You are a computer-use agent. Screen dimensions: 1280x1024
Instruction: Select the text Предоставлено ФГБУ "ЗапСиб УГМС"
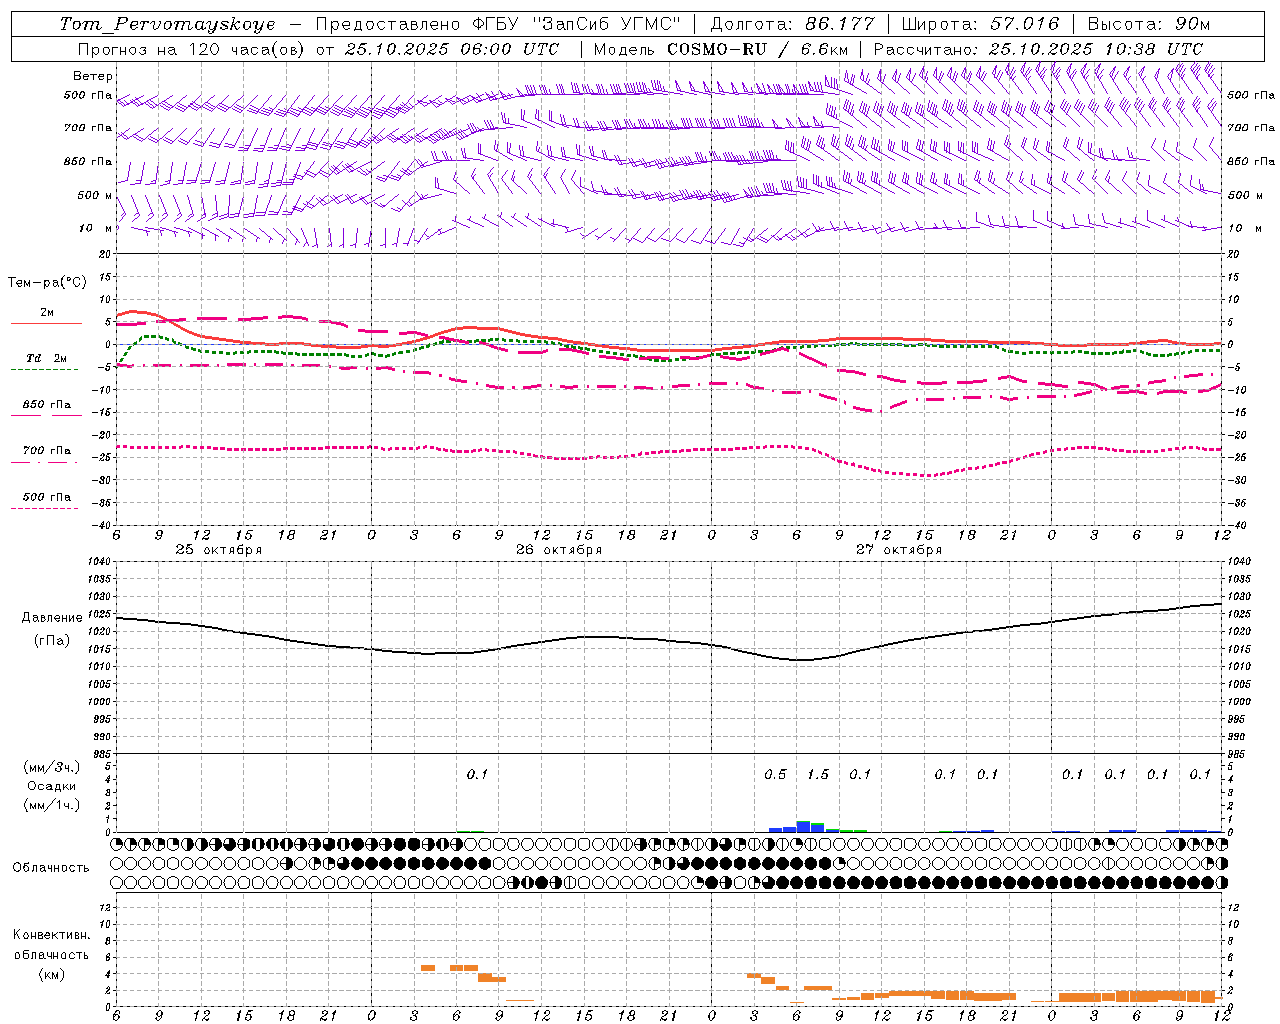pyautogui.click(x=498, y=24)
